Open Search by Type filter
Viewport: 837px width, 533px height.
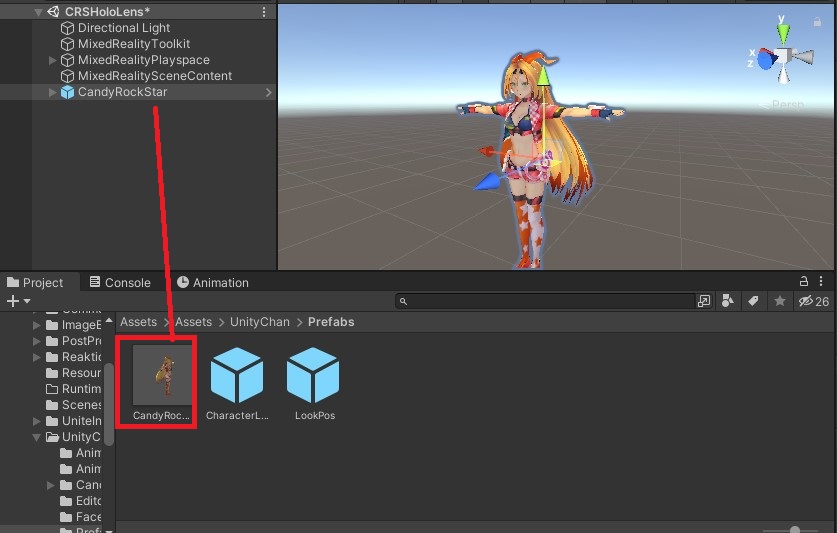click(728, 301)
